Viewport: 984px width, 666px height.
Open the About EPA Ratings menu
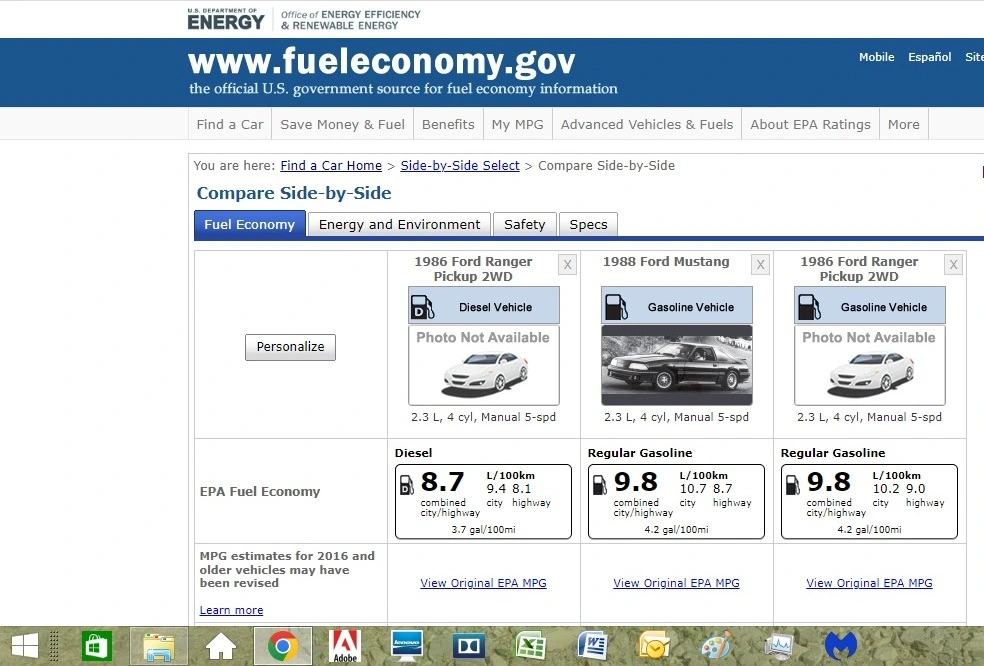click(810, 124)
